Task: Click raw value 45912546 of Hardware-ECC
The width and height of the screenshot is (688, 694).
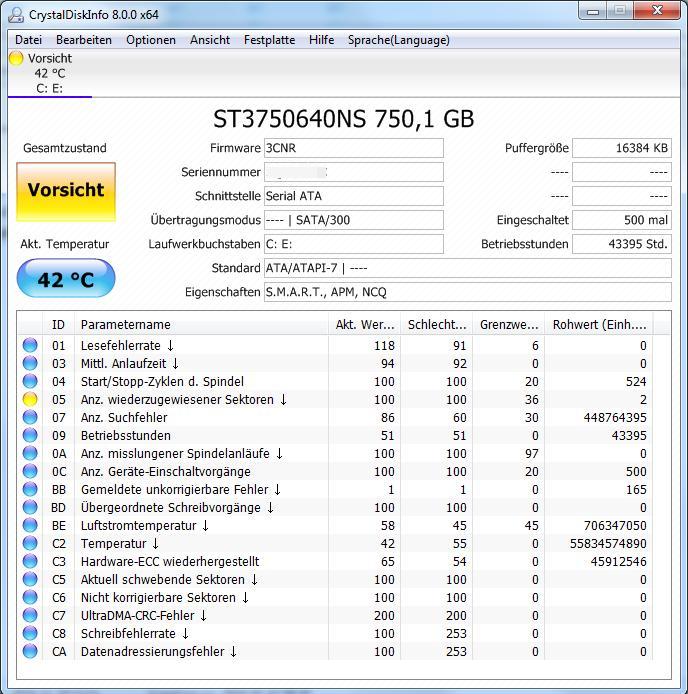Action: coord(618,561)
